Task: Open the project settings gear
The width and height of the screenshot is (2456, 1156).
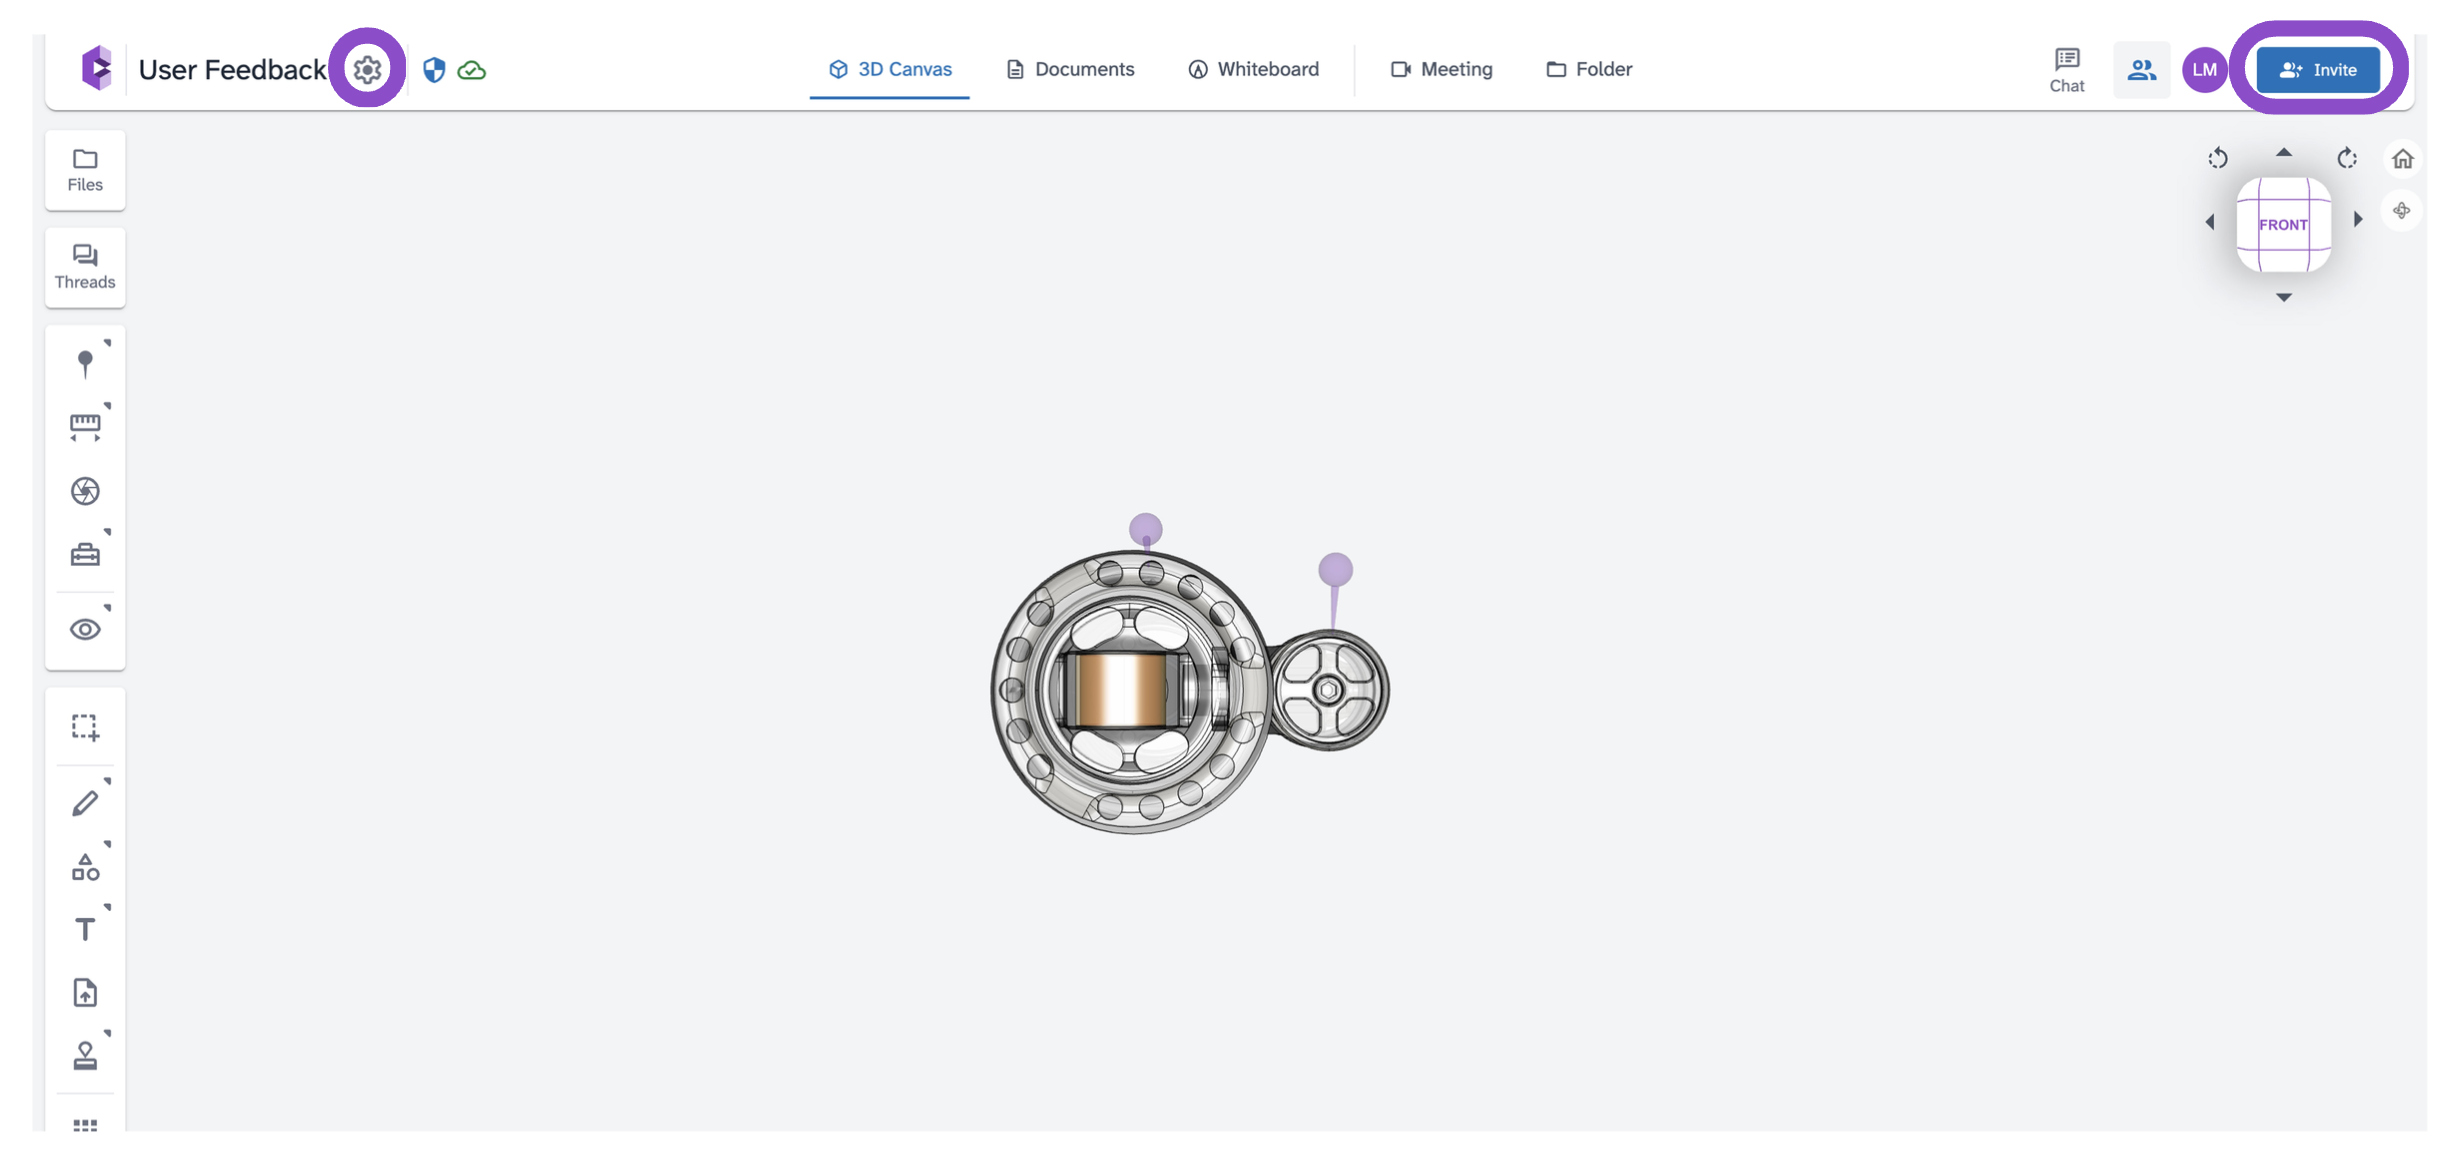Action: 367,69
